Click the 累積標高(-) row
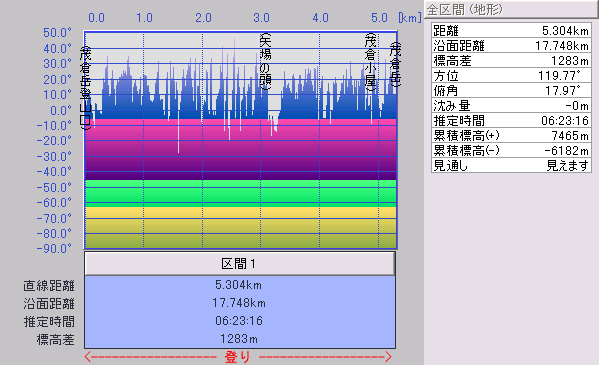 (511, 150)
